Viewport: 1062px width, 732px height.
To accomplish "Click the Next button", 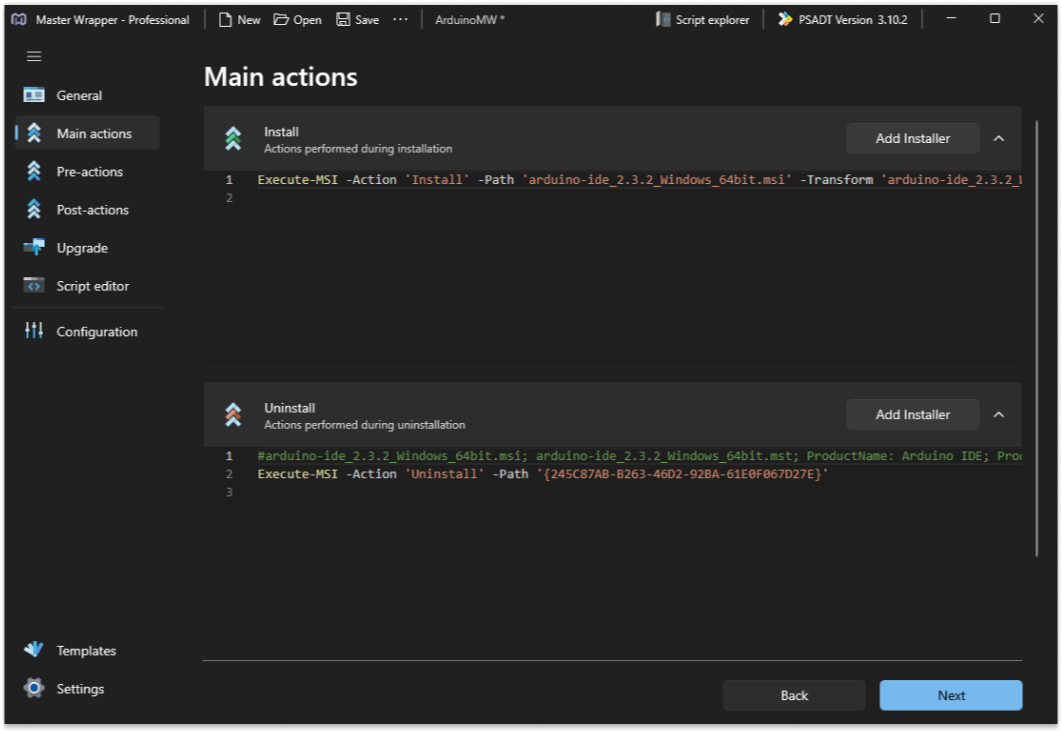I will (951, 695).
